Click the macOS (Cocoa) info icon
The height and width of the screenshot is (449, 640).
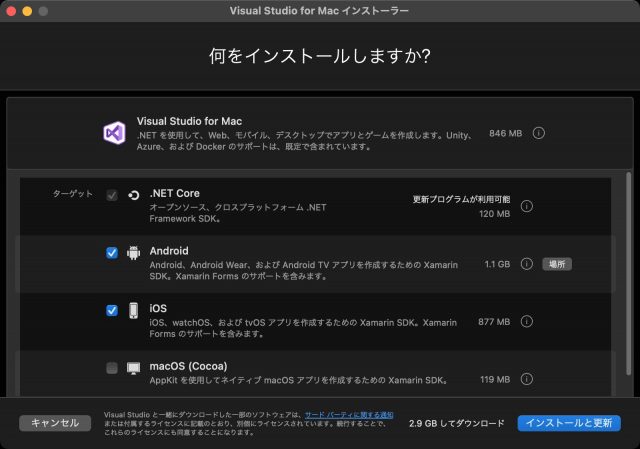[x=527, y=380]
